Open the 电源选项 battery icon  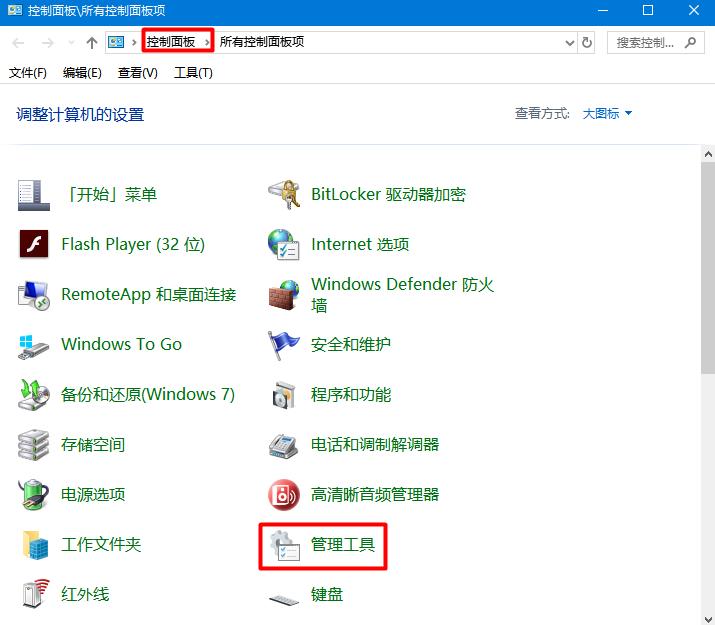click(34, 494)
